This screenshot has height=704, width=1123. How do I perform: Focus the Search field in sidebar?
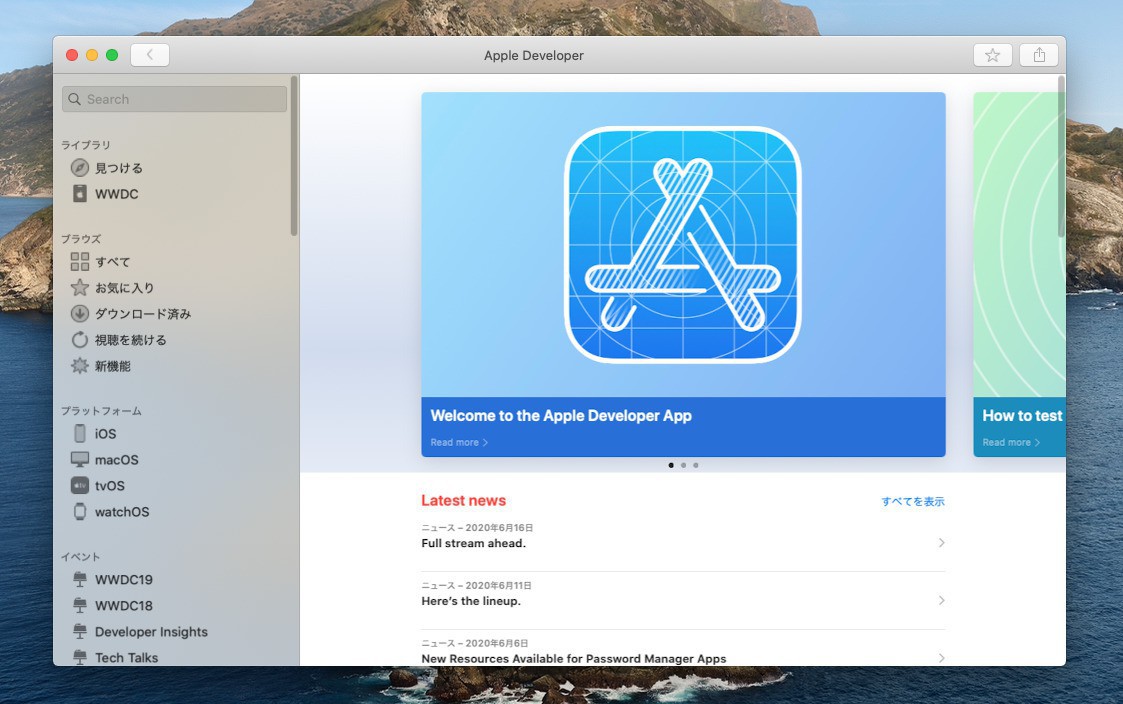tap(175, 99)
